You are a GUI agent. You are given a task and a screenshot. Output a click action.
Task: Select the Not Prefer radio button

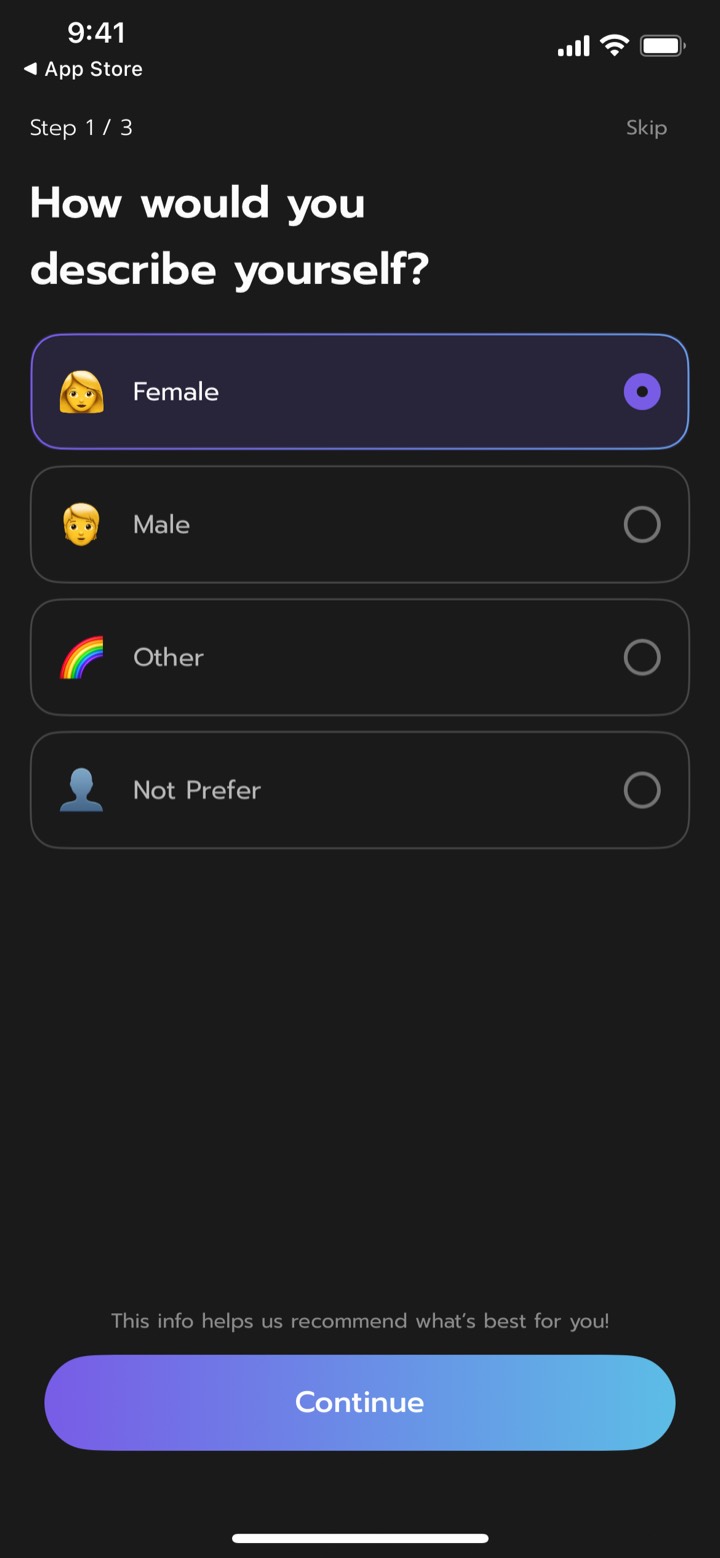642,790
